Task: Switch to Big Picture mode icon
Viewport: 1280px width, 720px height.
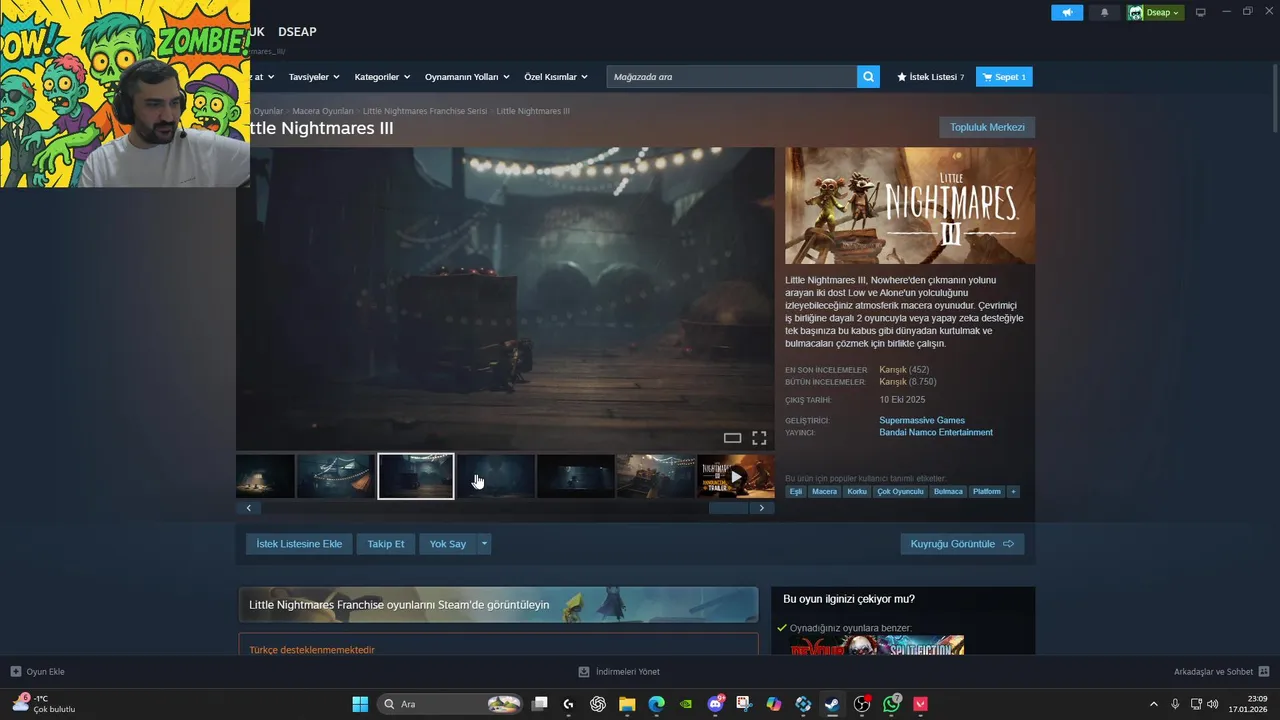Action: click(1201, 12)
